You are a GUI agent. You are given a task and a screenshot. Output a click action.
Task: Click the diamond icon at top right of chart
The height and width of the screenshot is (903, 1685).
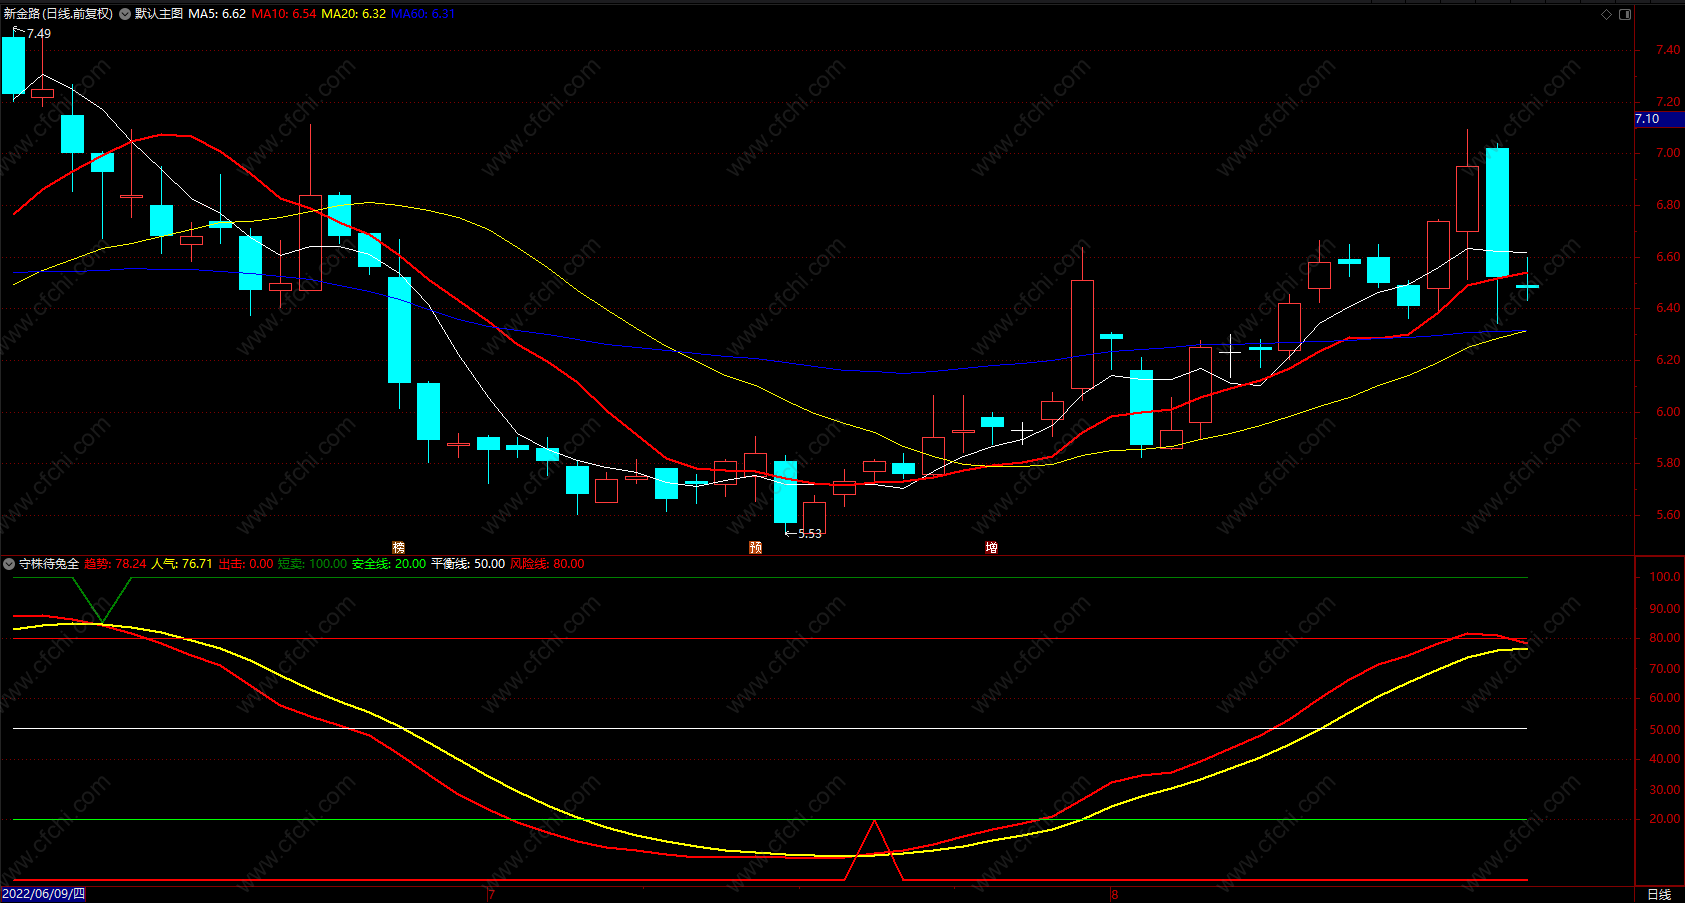[1607, 14]
